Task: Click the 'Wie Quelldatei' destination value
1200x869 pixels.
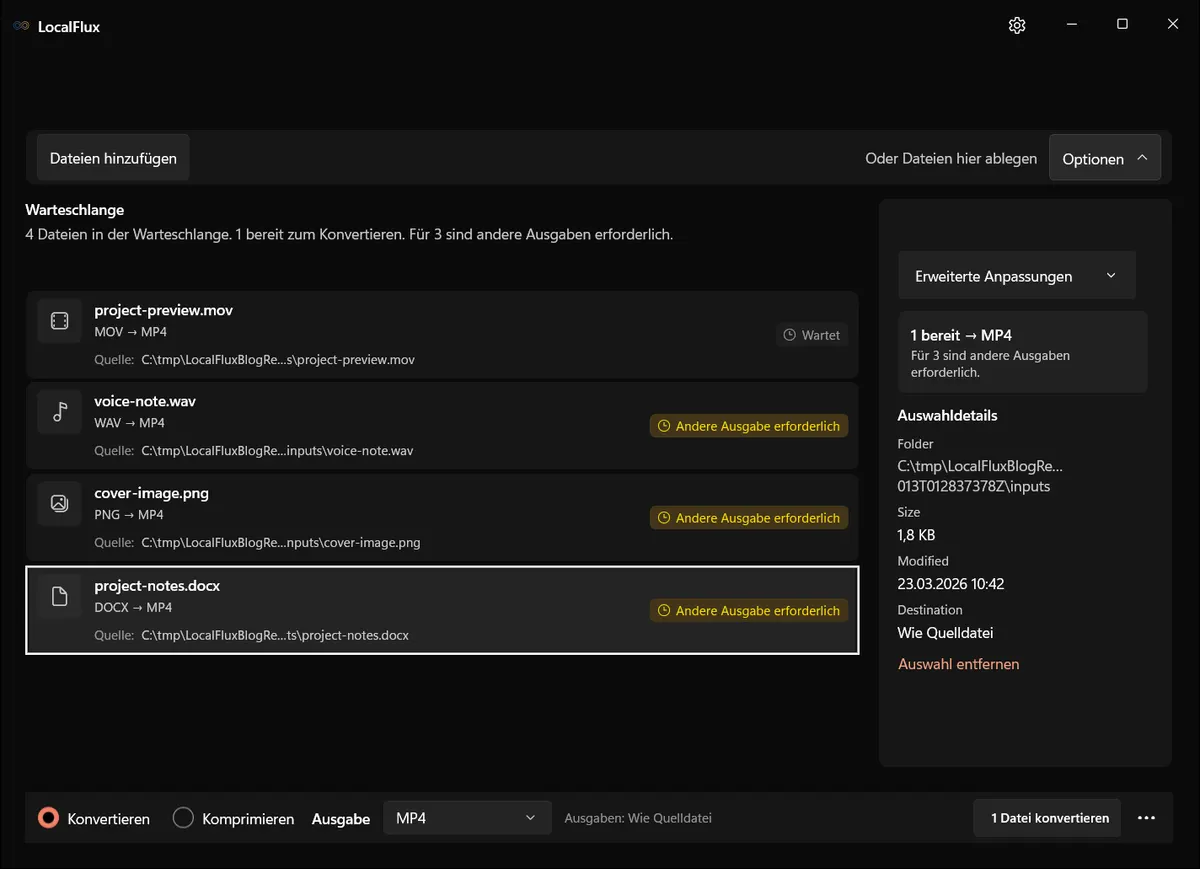Action: pos(945,632)
